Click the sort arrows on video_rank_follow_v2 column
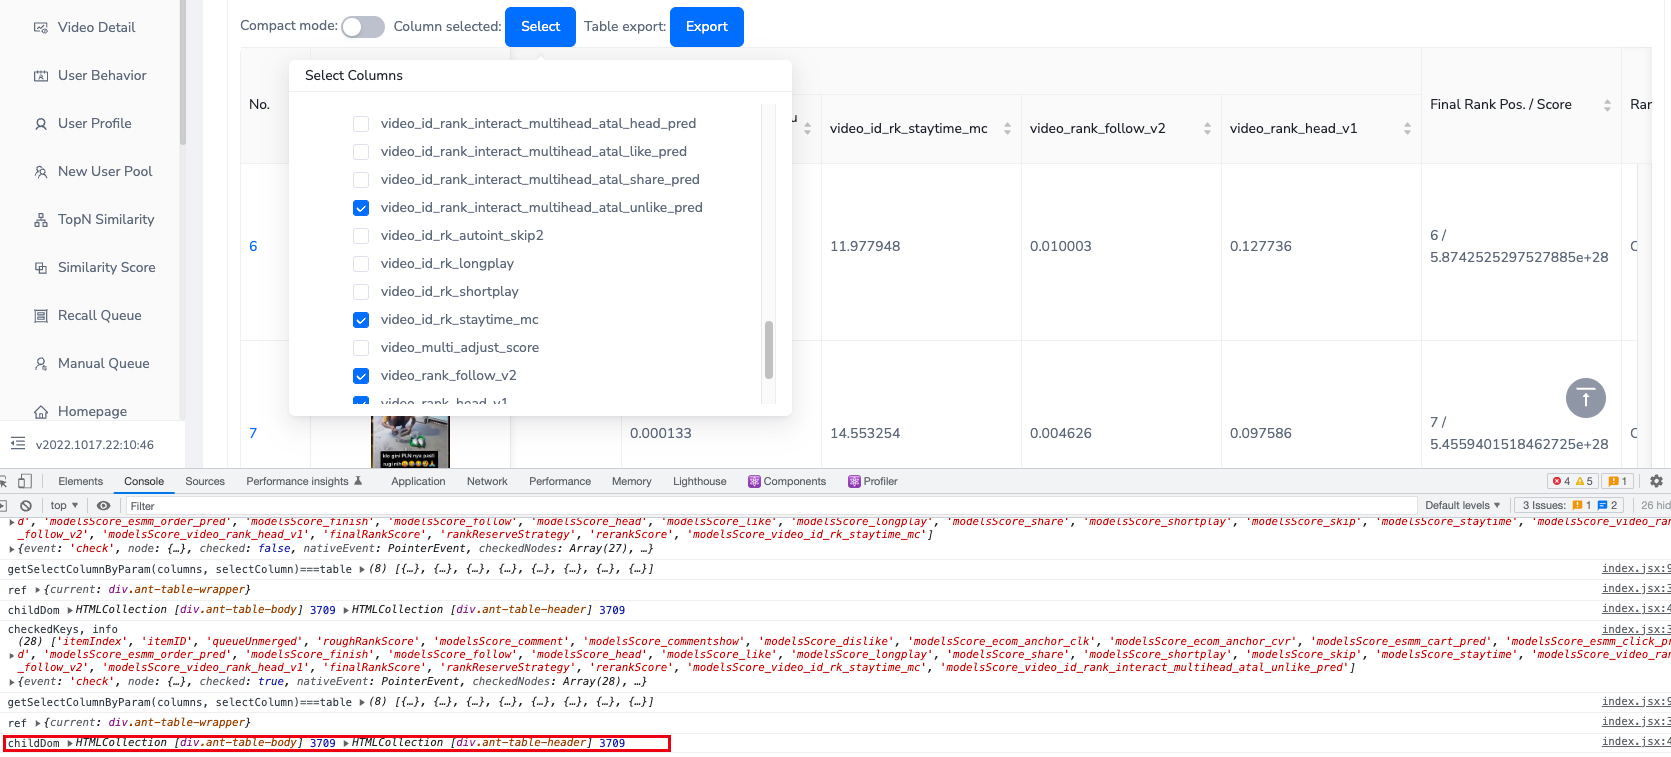Viewport: 1671px width, 757px height. pyautogui.click(x=1207, y=129)
